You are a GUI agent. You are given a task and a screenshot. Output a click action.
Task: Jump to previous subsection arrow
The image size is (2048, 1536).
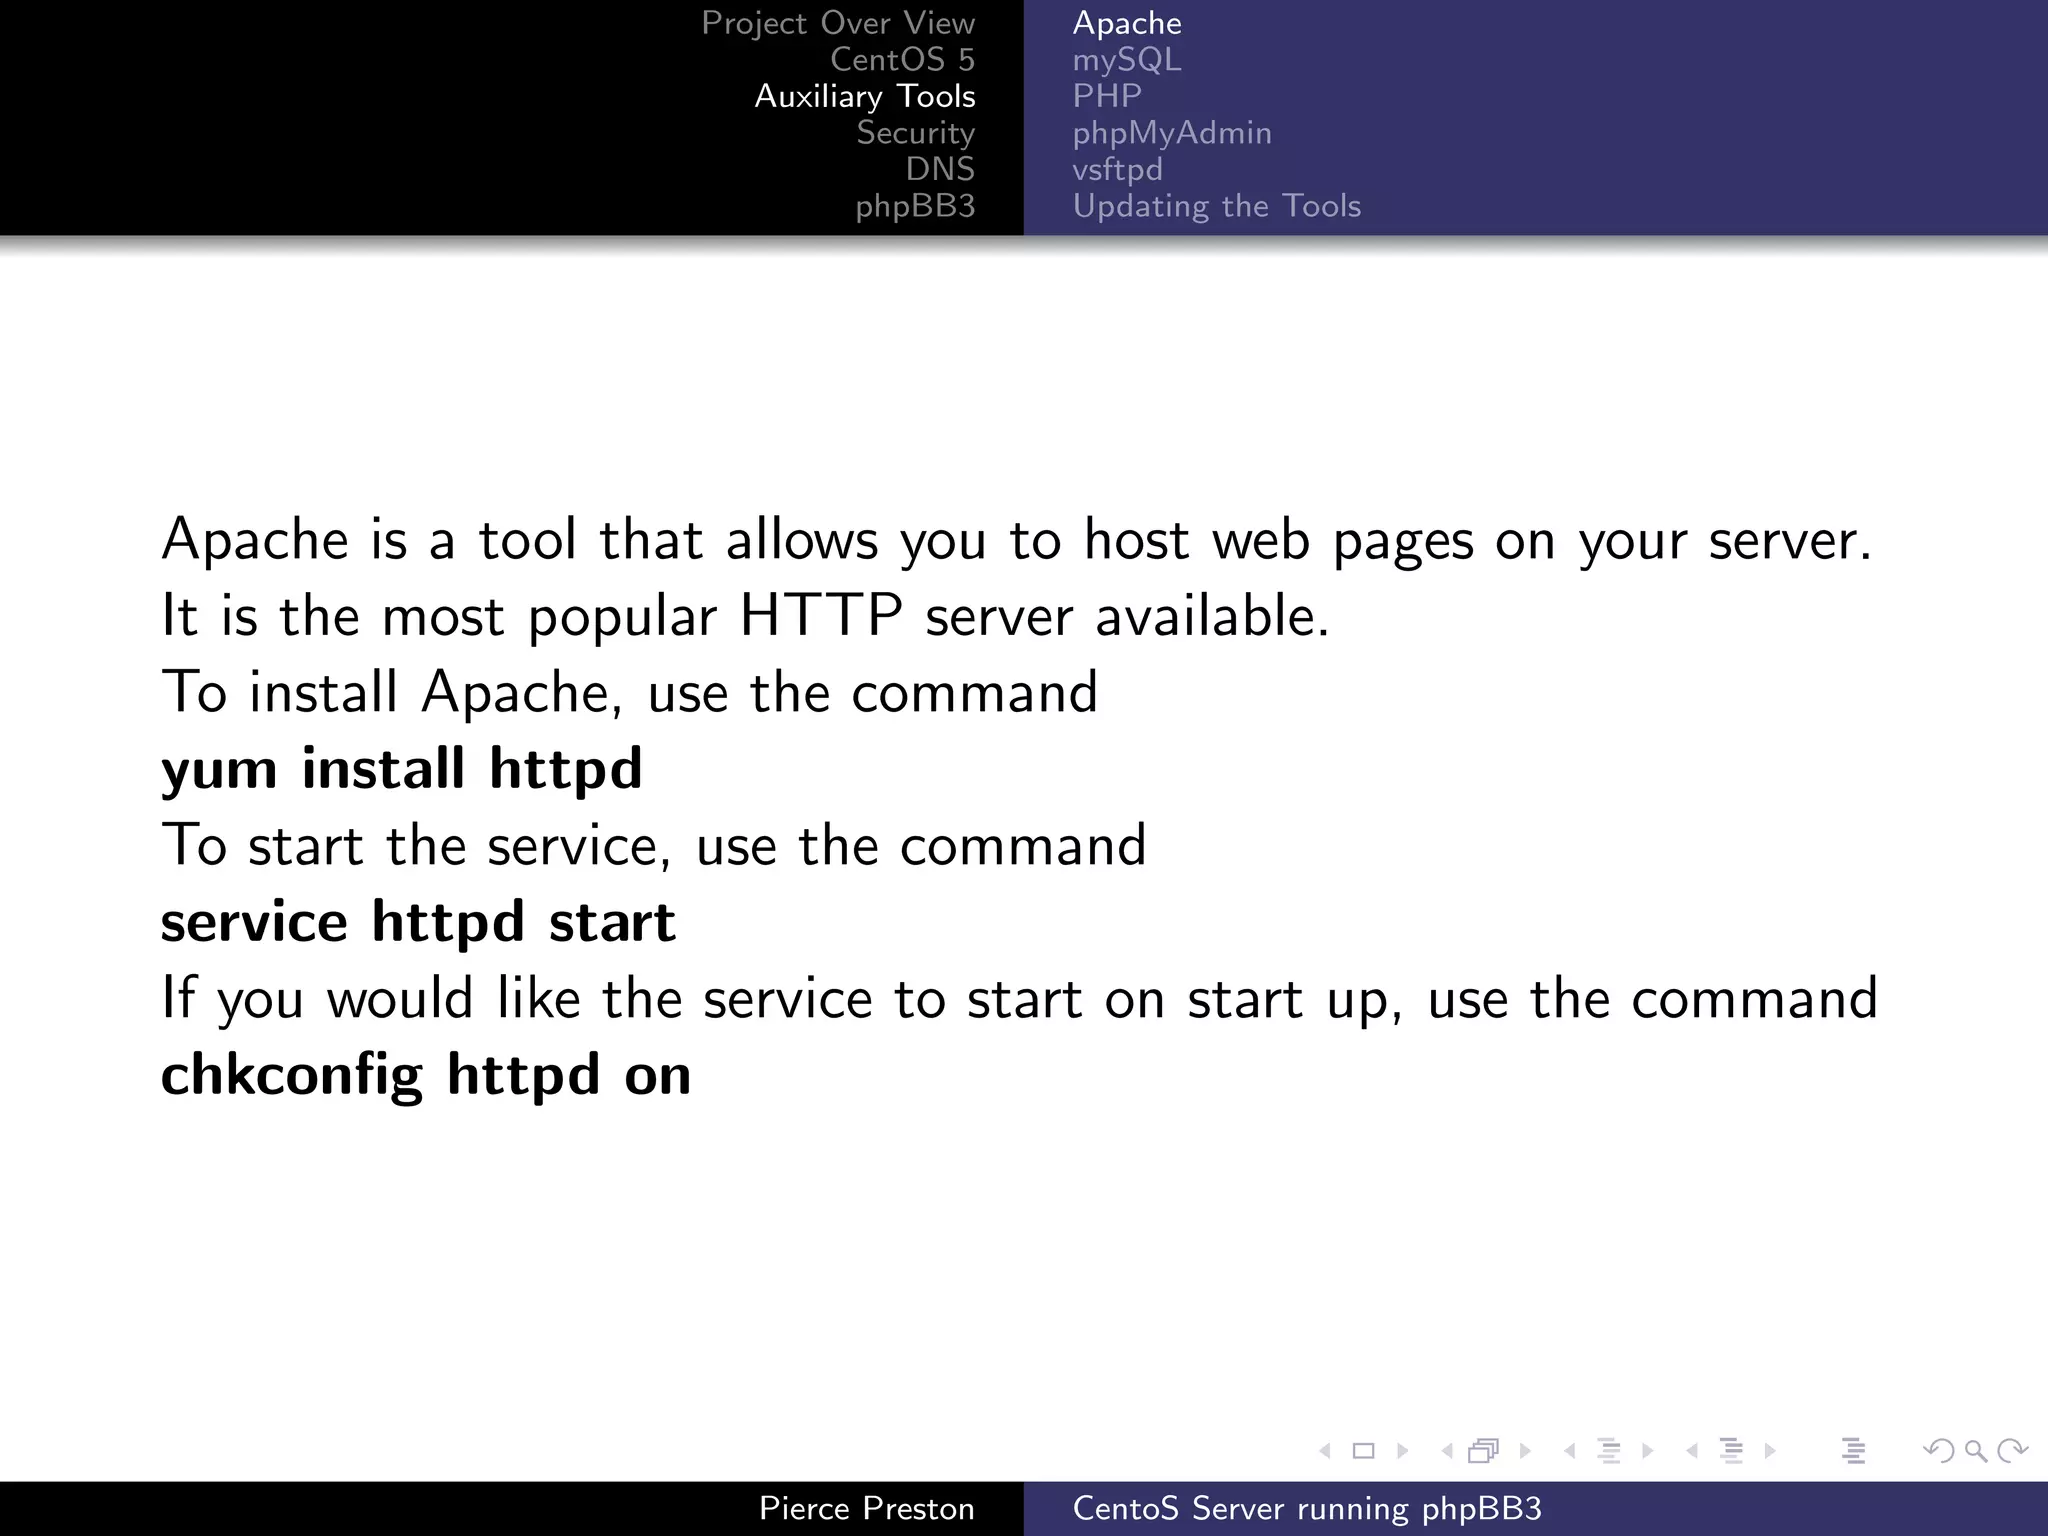pos(1569,1451)
